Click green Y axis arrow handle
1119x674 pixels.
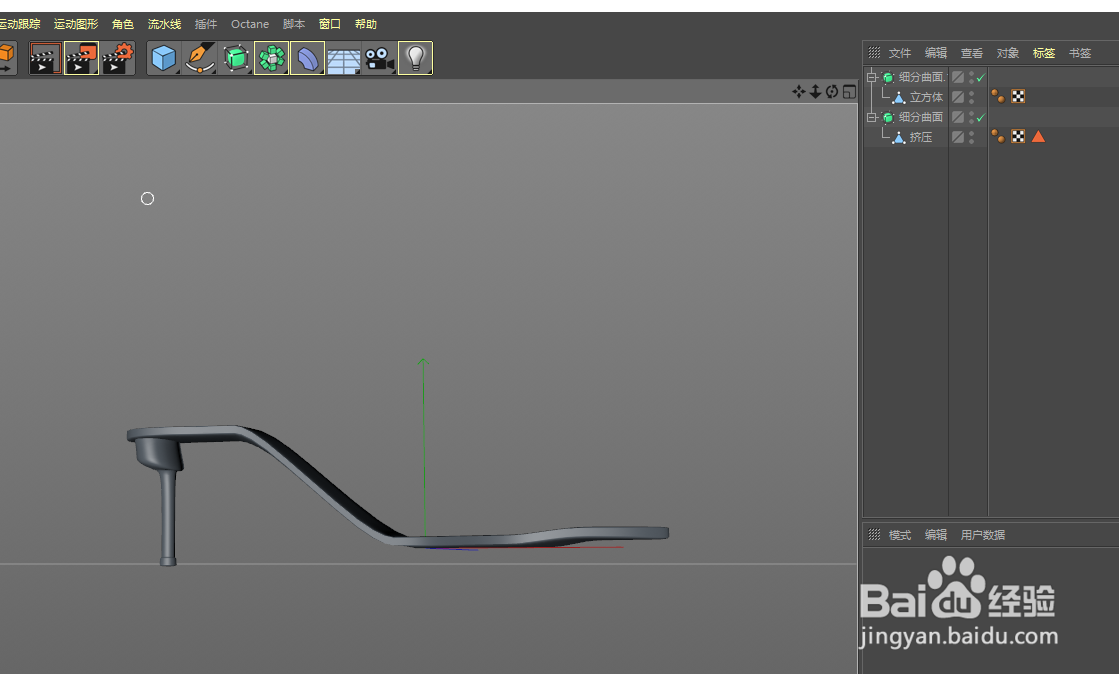[423, 363]
